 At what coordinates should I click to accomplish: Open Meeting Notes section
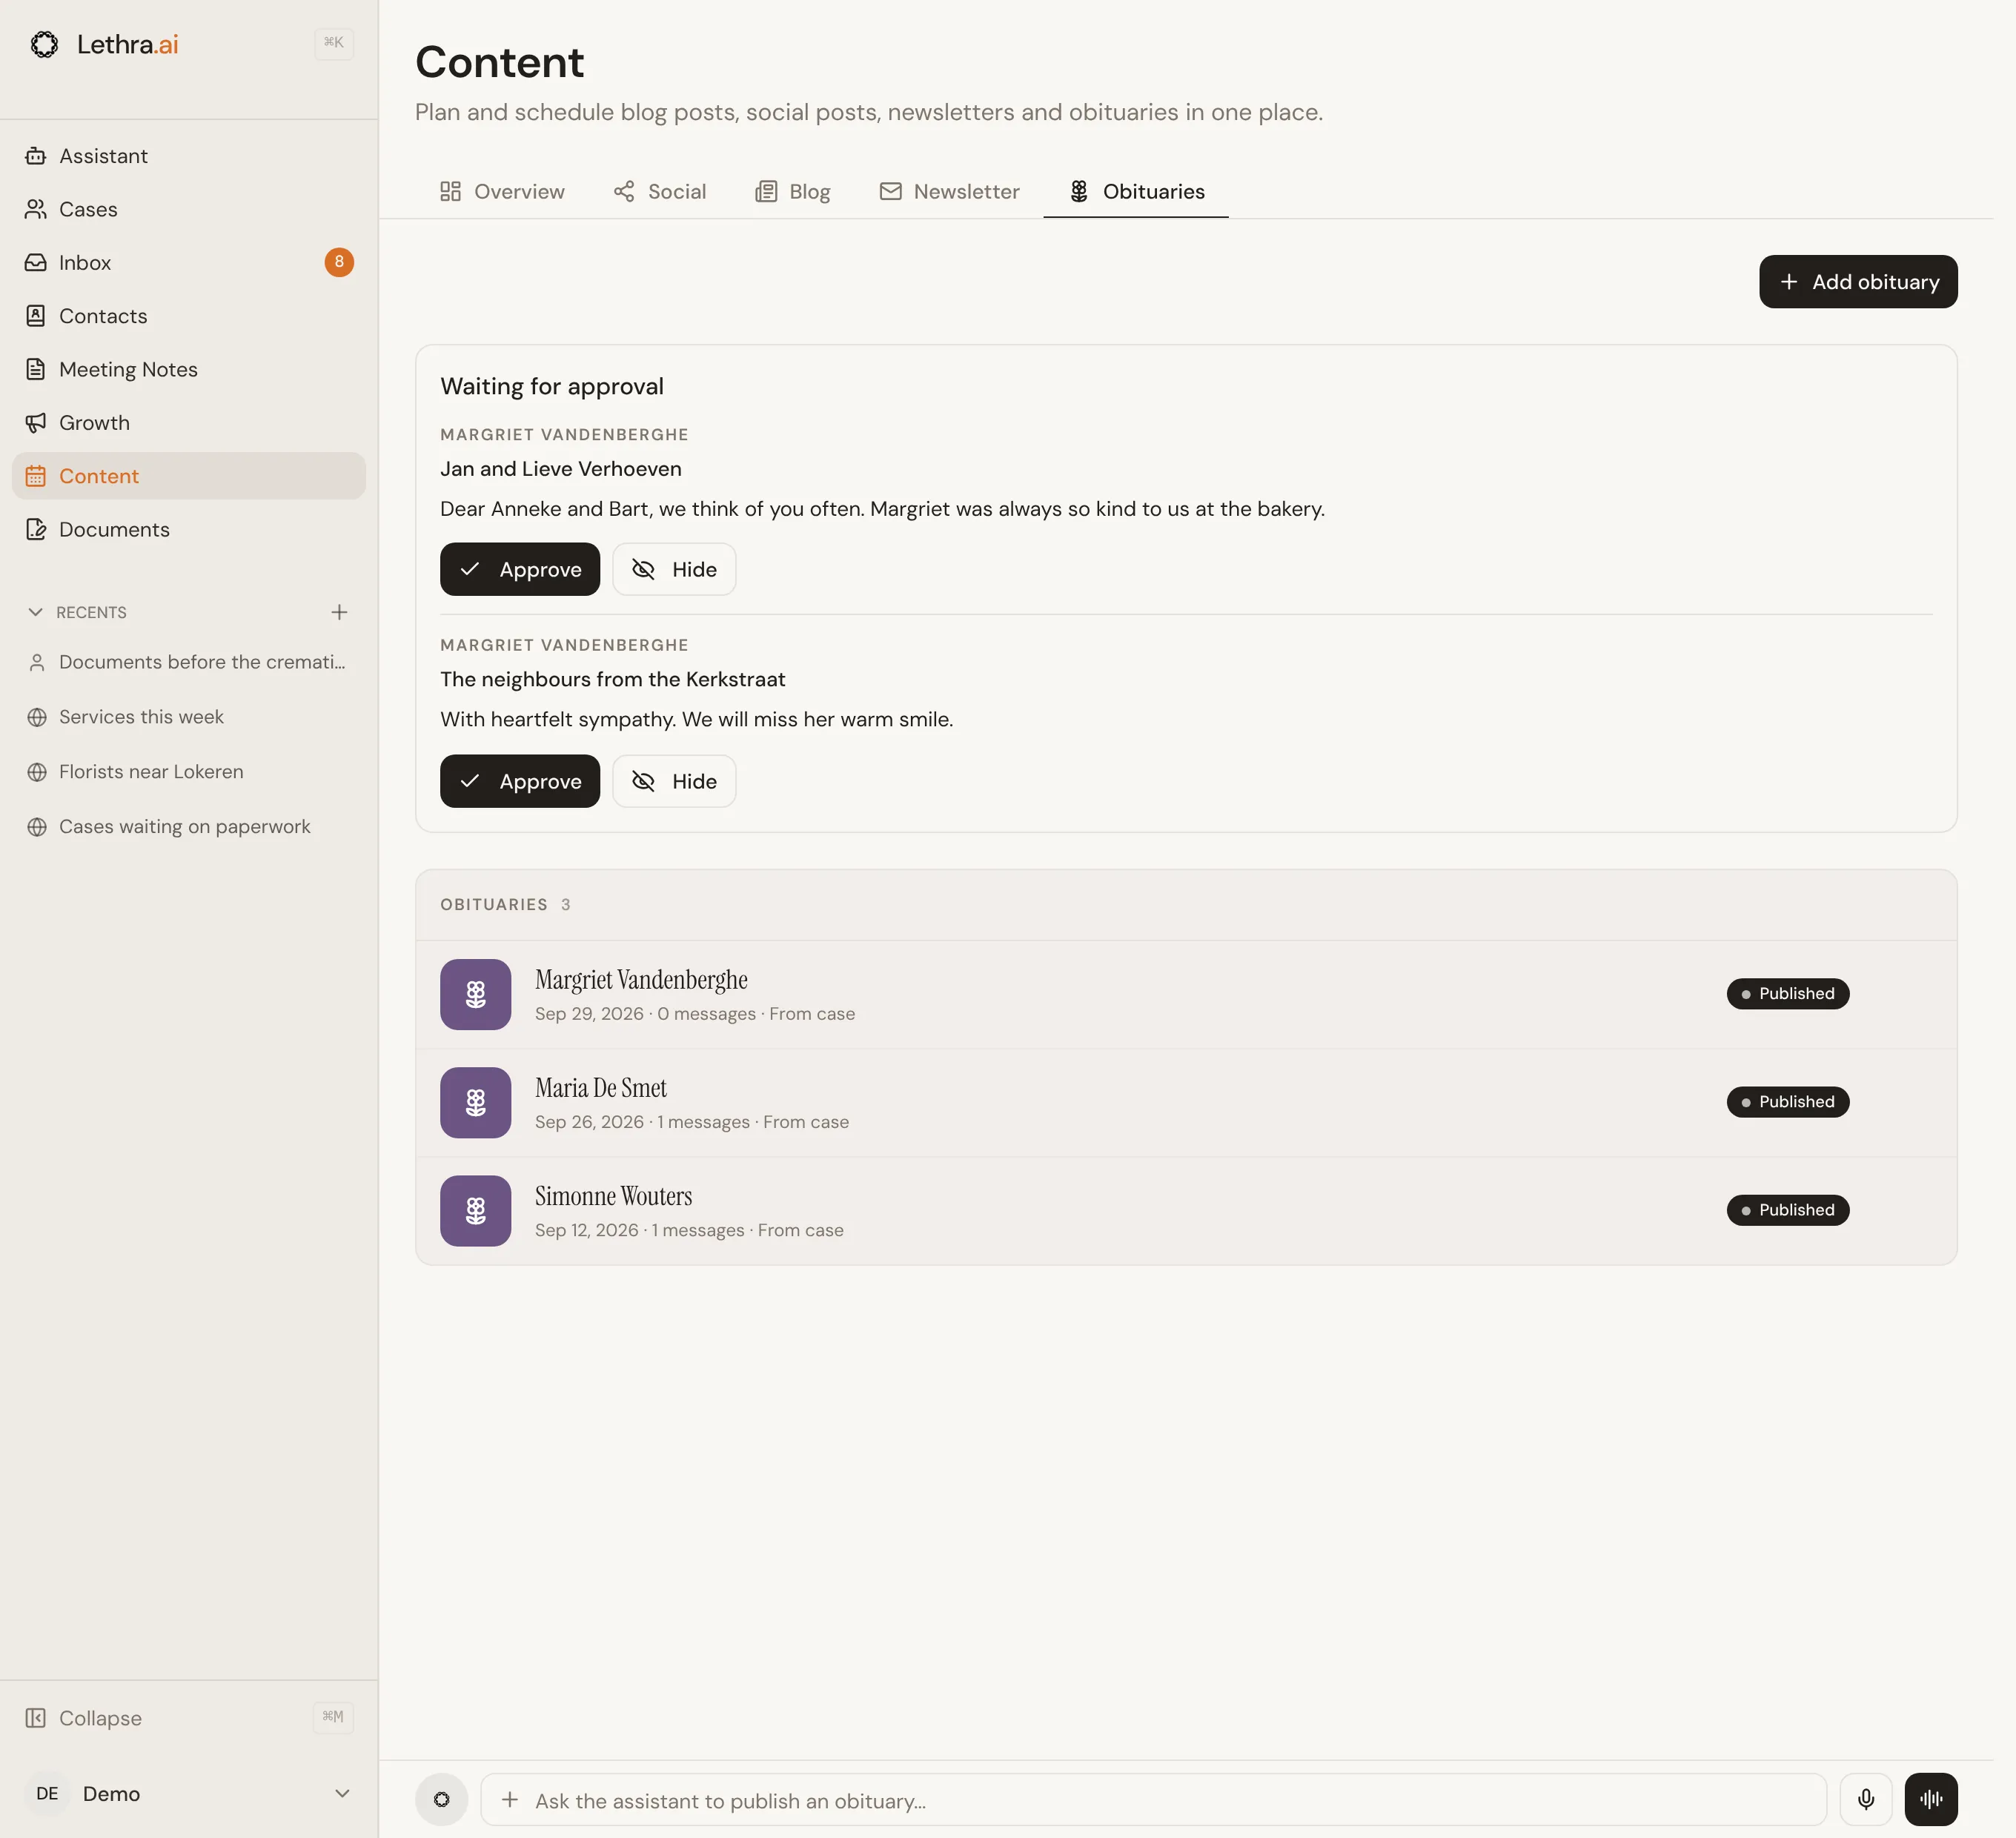(x=189, y=369)
